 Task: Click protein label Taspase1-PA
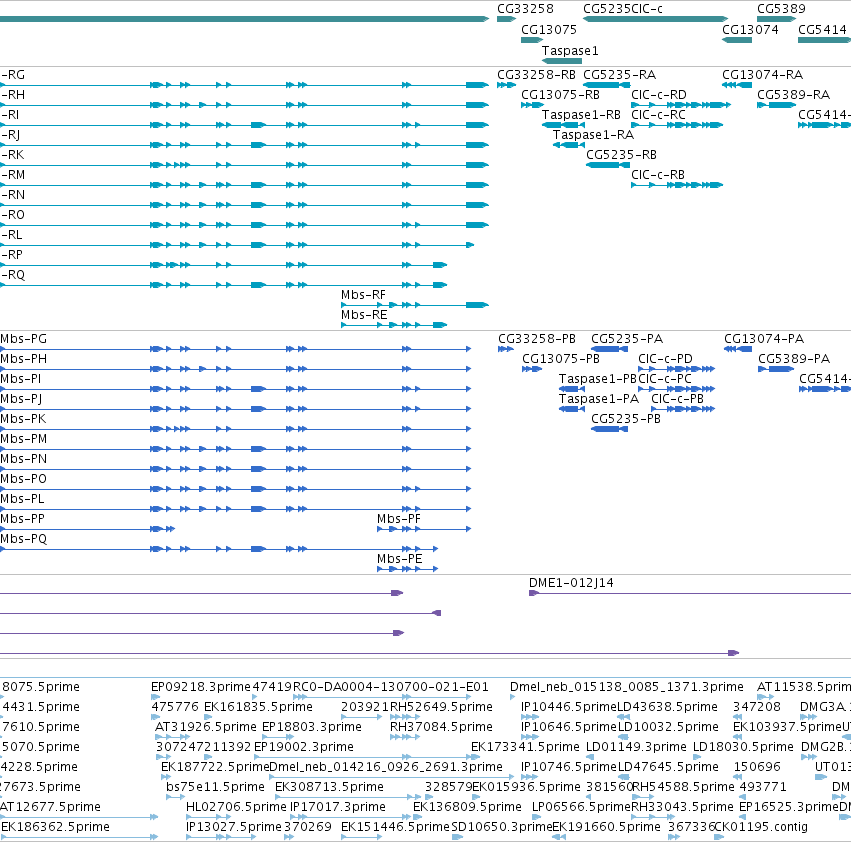pyautogui.click(x=599, y=399)
